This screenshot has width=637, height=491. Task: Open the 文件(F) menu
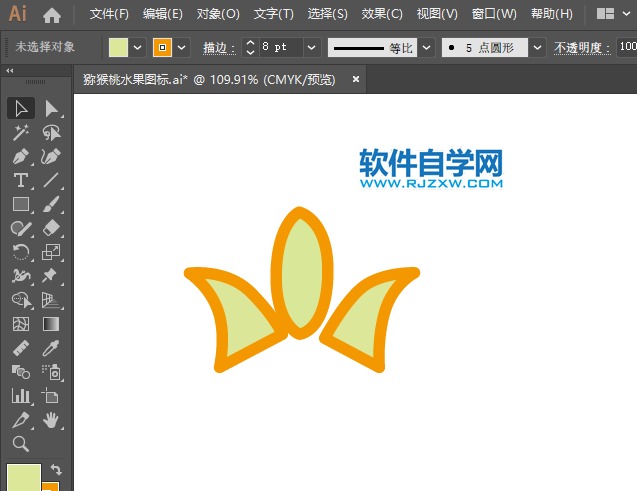pos(109,14)
